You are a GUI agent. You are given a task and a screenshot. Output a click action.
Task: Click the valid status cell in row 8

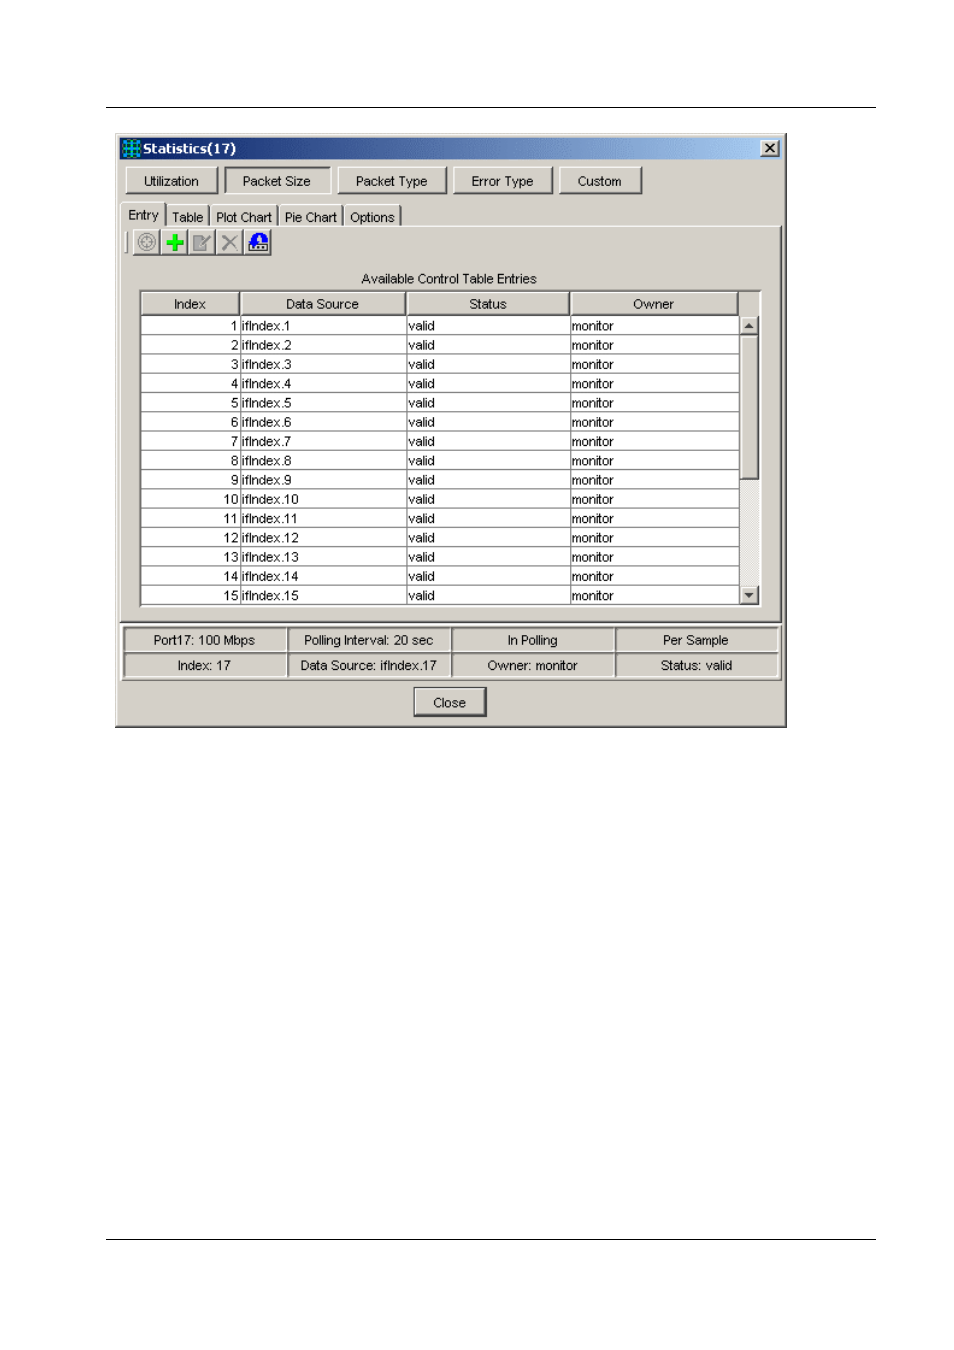(488, 461)
